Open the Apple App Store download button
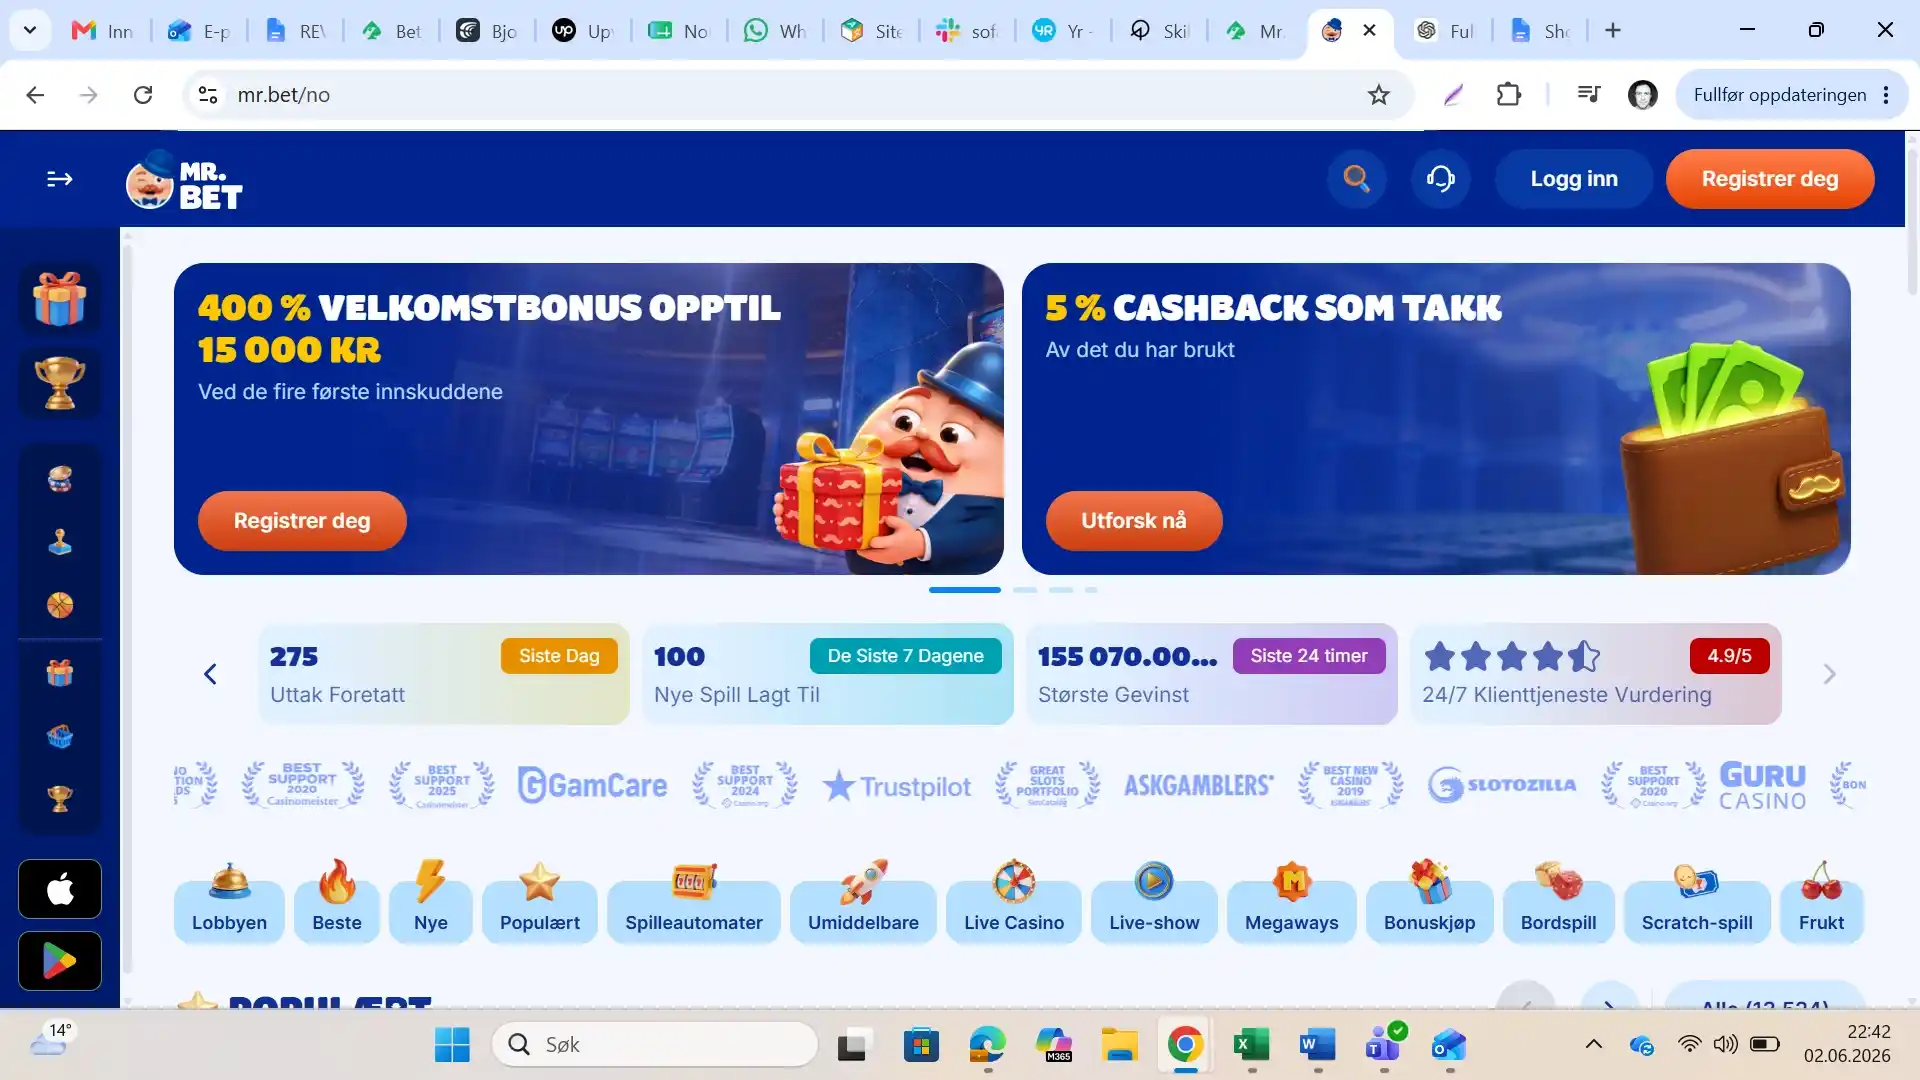The height and width of the screenshot is (1080, 1920). pos(60,889)
